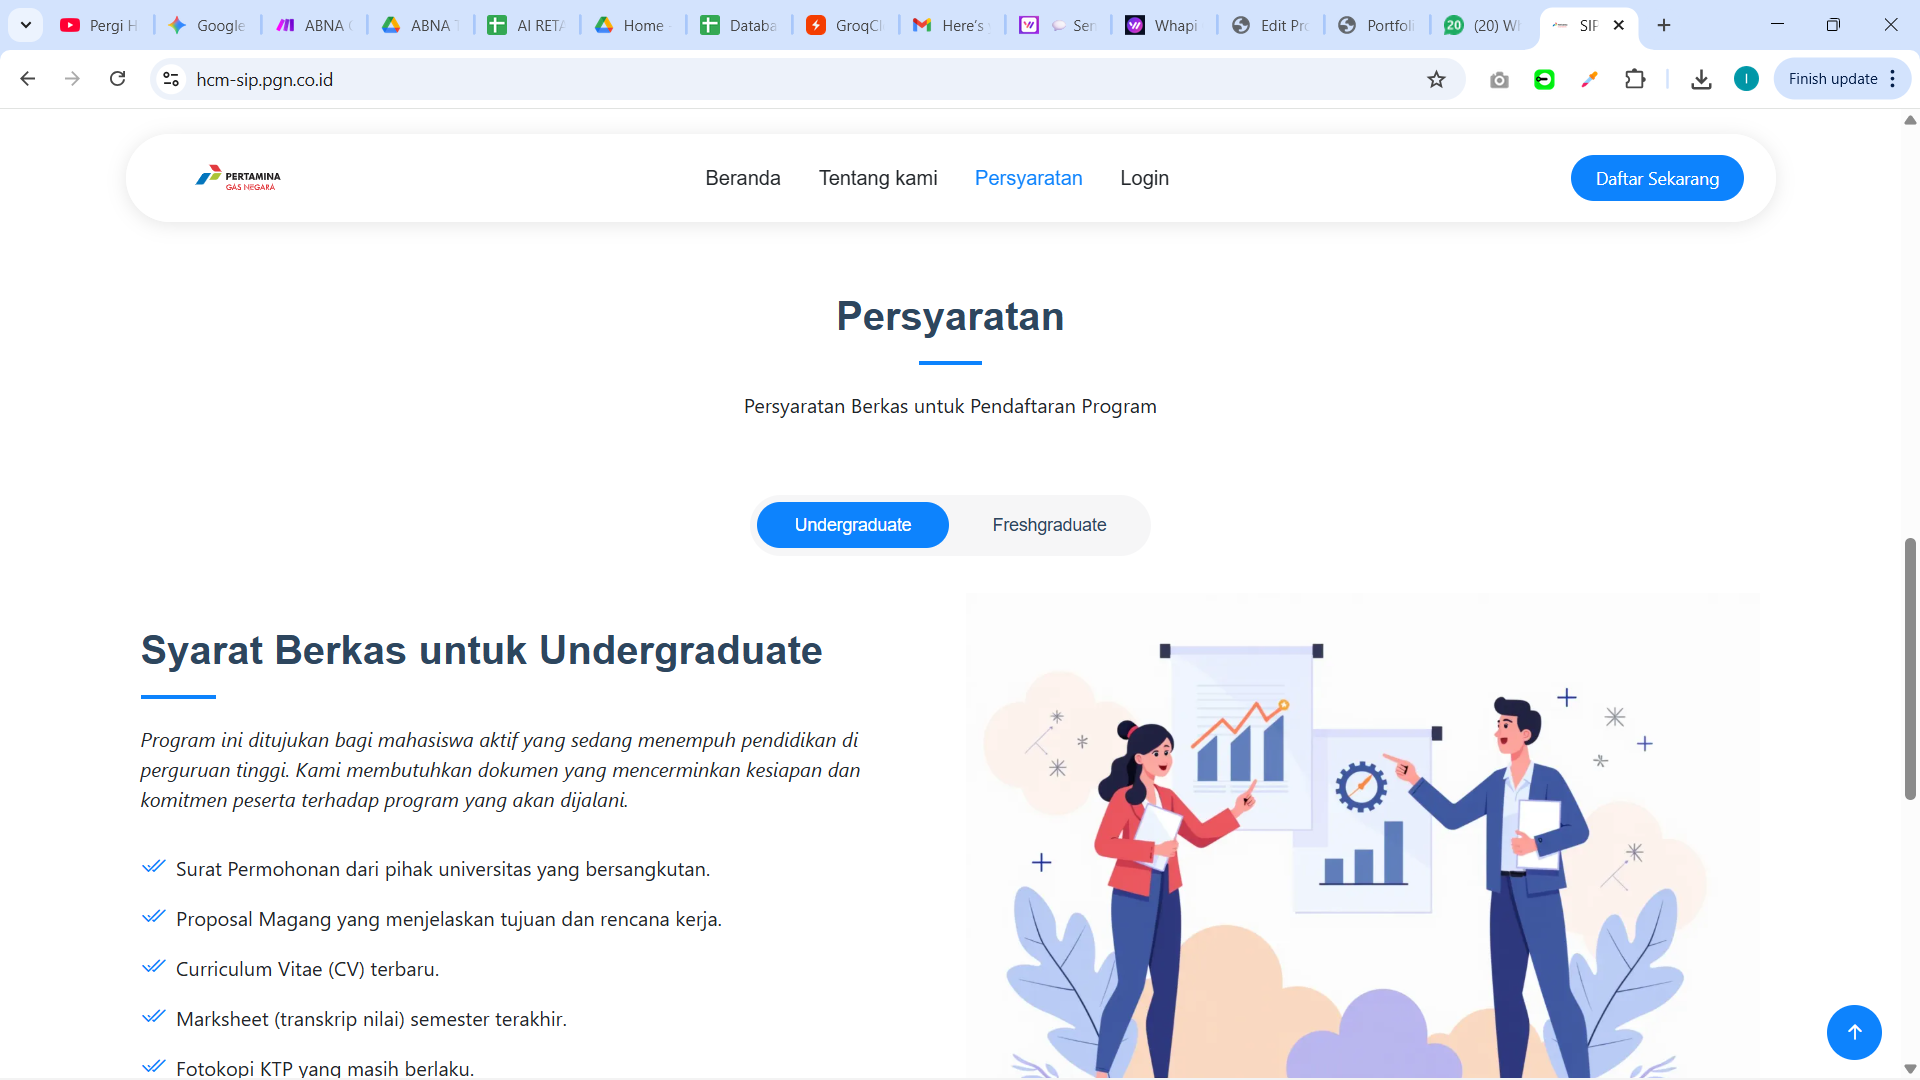Close the active SIP tab
This screenshot has height=1080, width=1920.
click(1619, 25)
